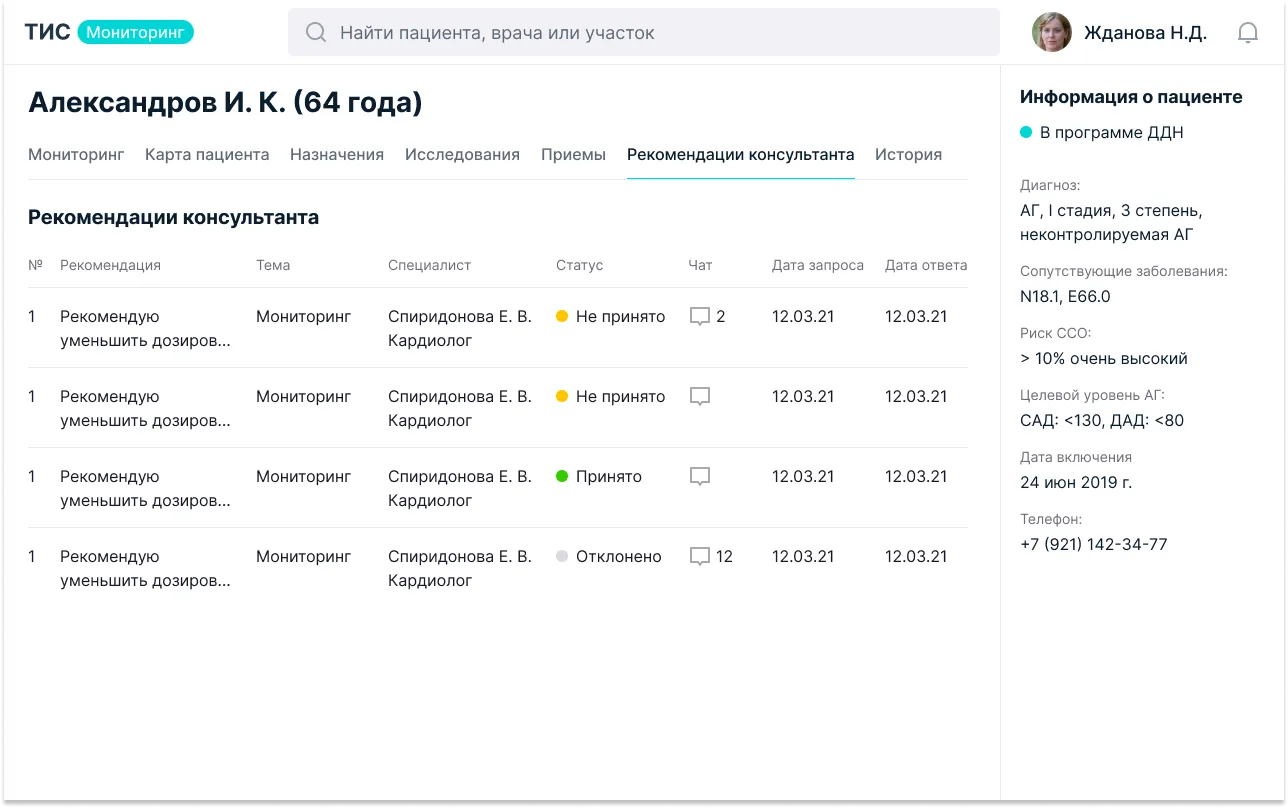The height and width of the screenshot is (808, 1288).
Task: Switch to the Мониторинг tab
Action: [x=76, y=155]
